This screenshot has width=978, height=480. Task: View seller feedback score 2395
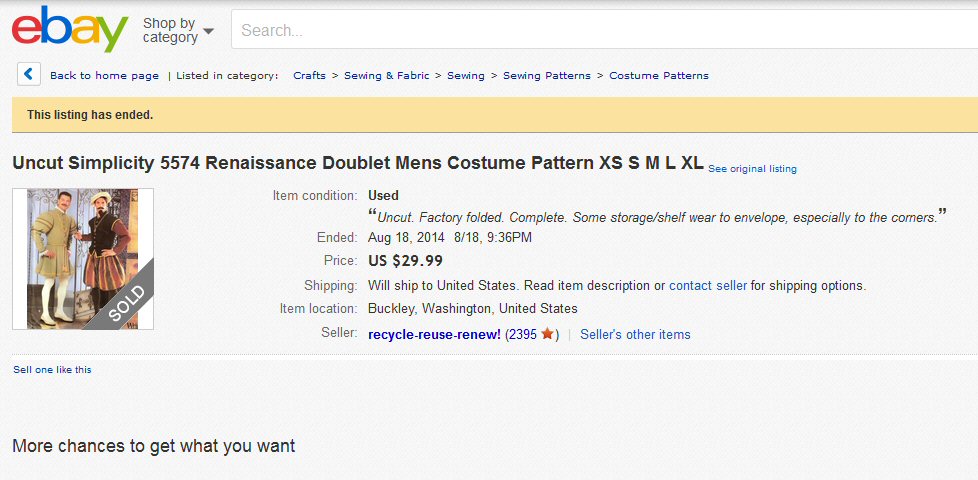click(523, 334)
